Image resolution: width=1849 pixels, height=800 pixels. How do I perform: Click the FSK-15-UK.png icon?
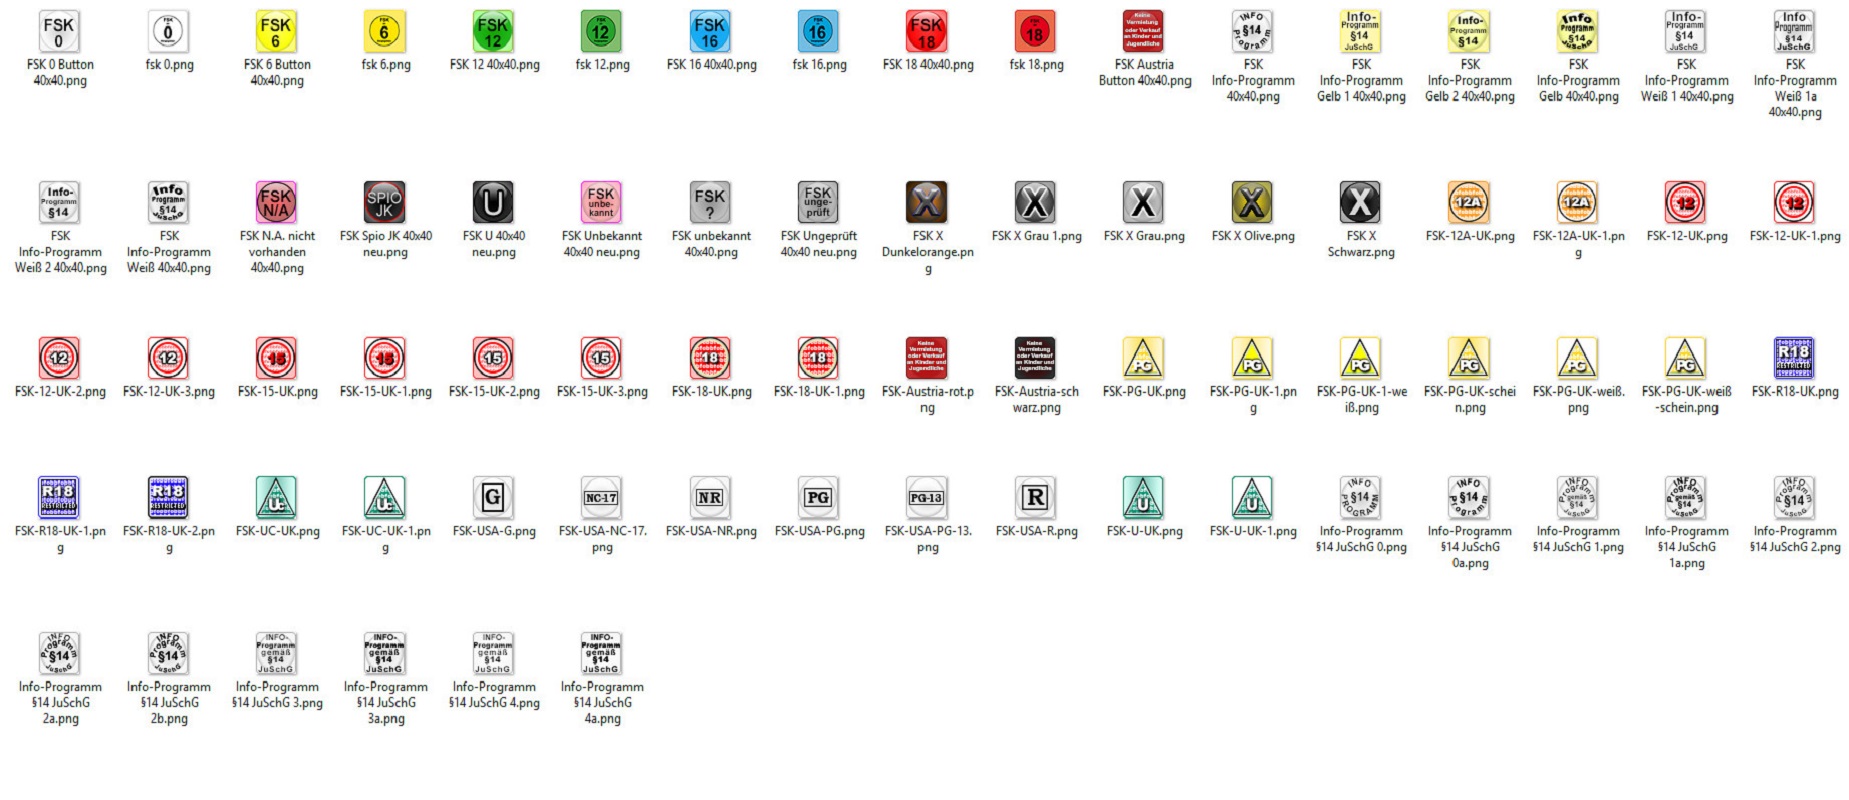pyautogui.click(x=277, y=358)
